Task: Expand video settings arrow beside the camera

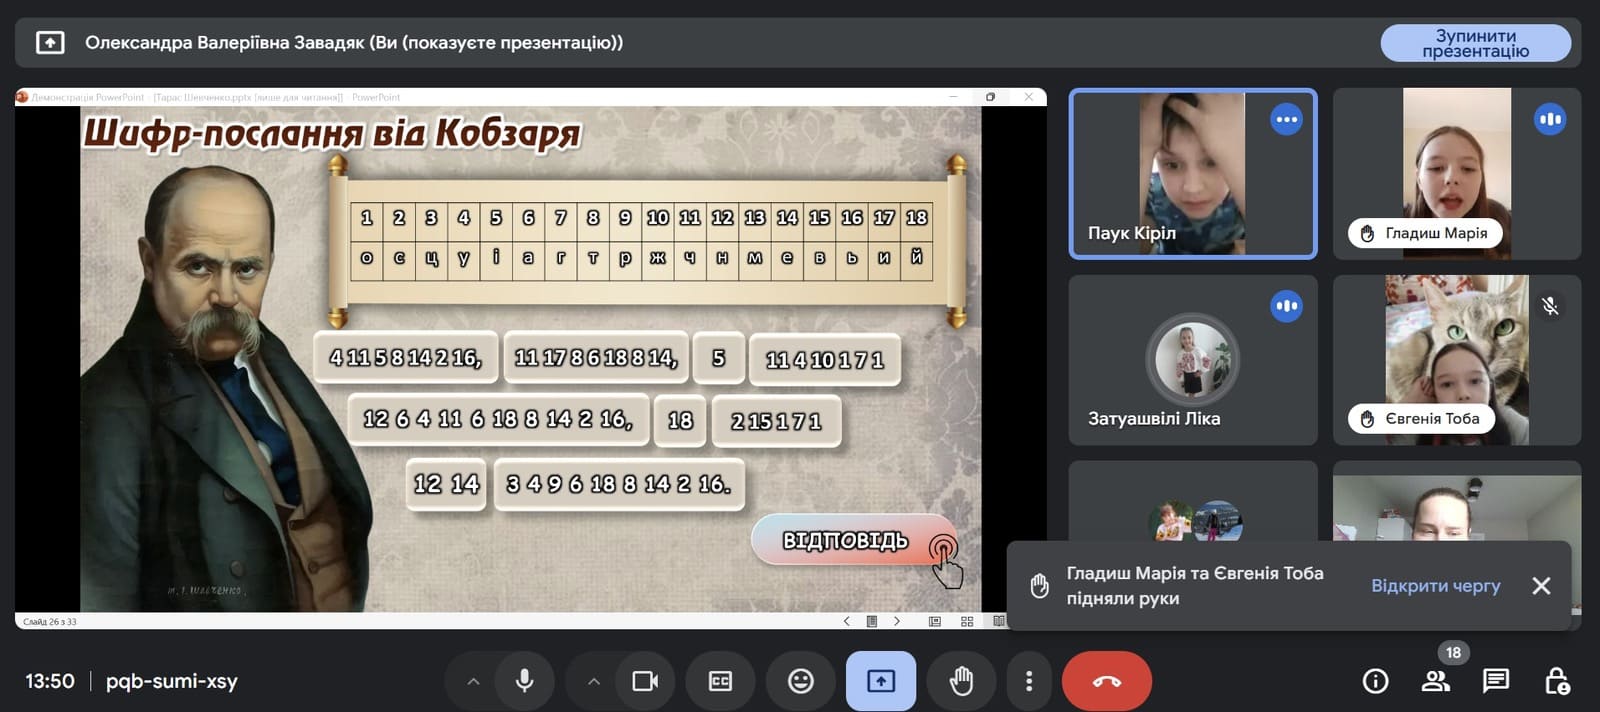Action: click(593, 681)
